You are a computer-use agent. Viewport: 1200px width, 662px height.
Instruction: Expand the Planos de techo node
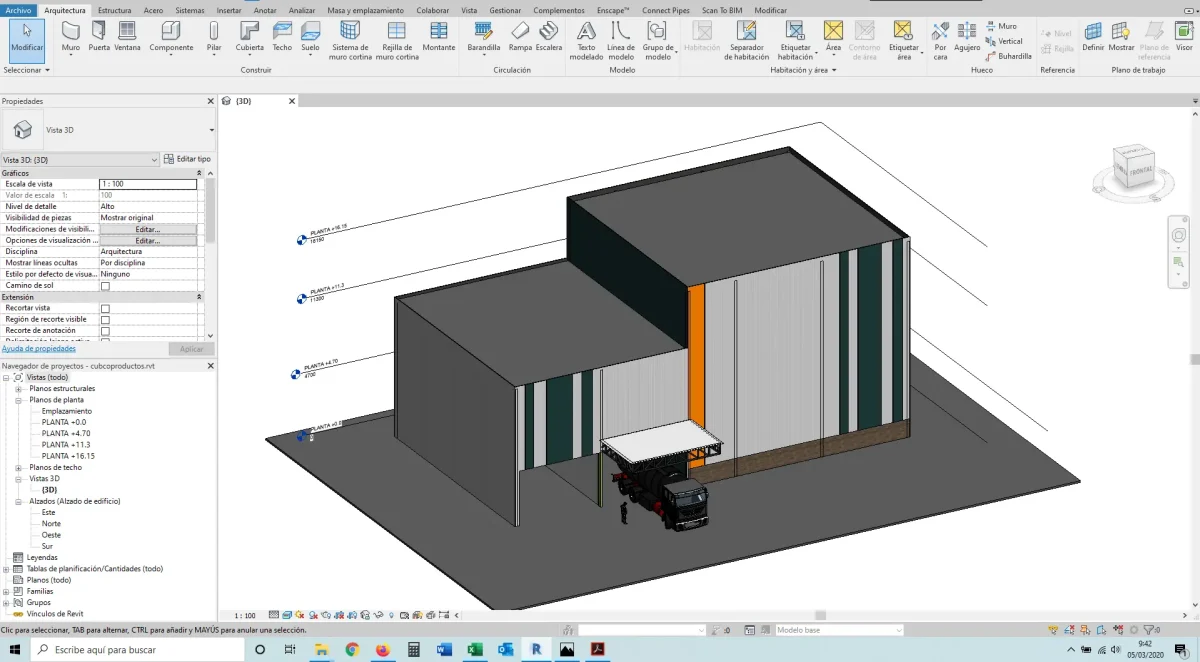pyautogui.click(x=19, y=468)
